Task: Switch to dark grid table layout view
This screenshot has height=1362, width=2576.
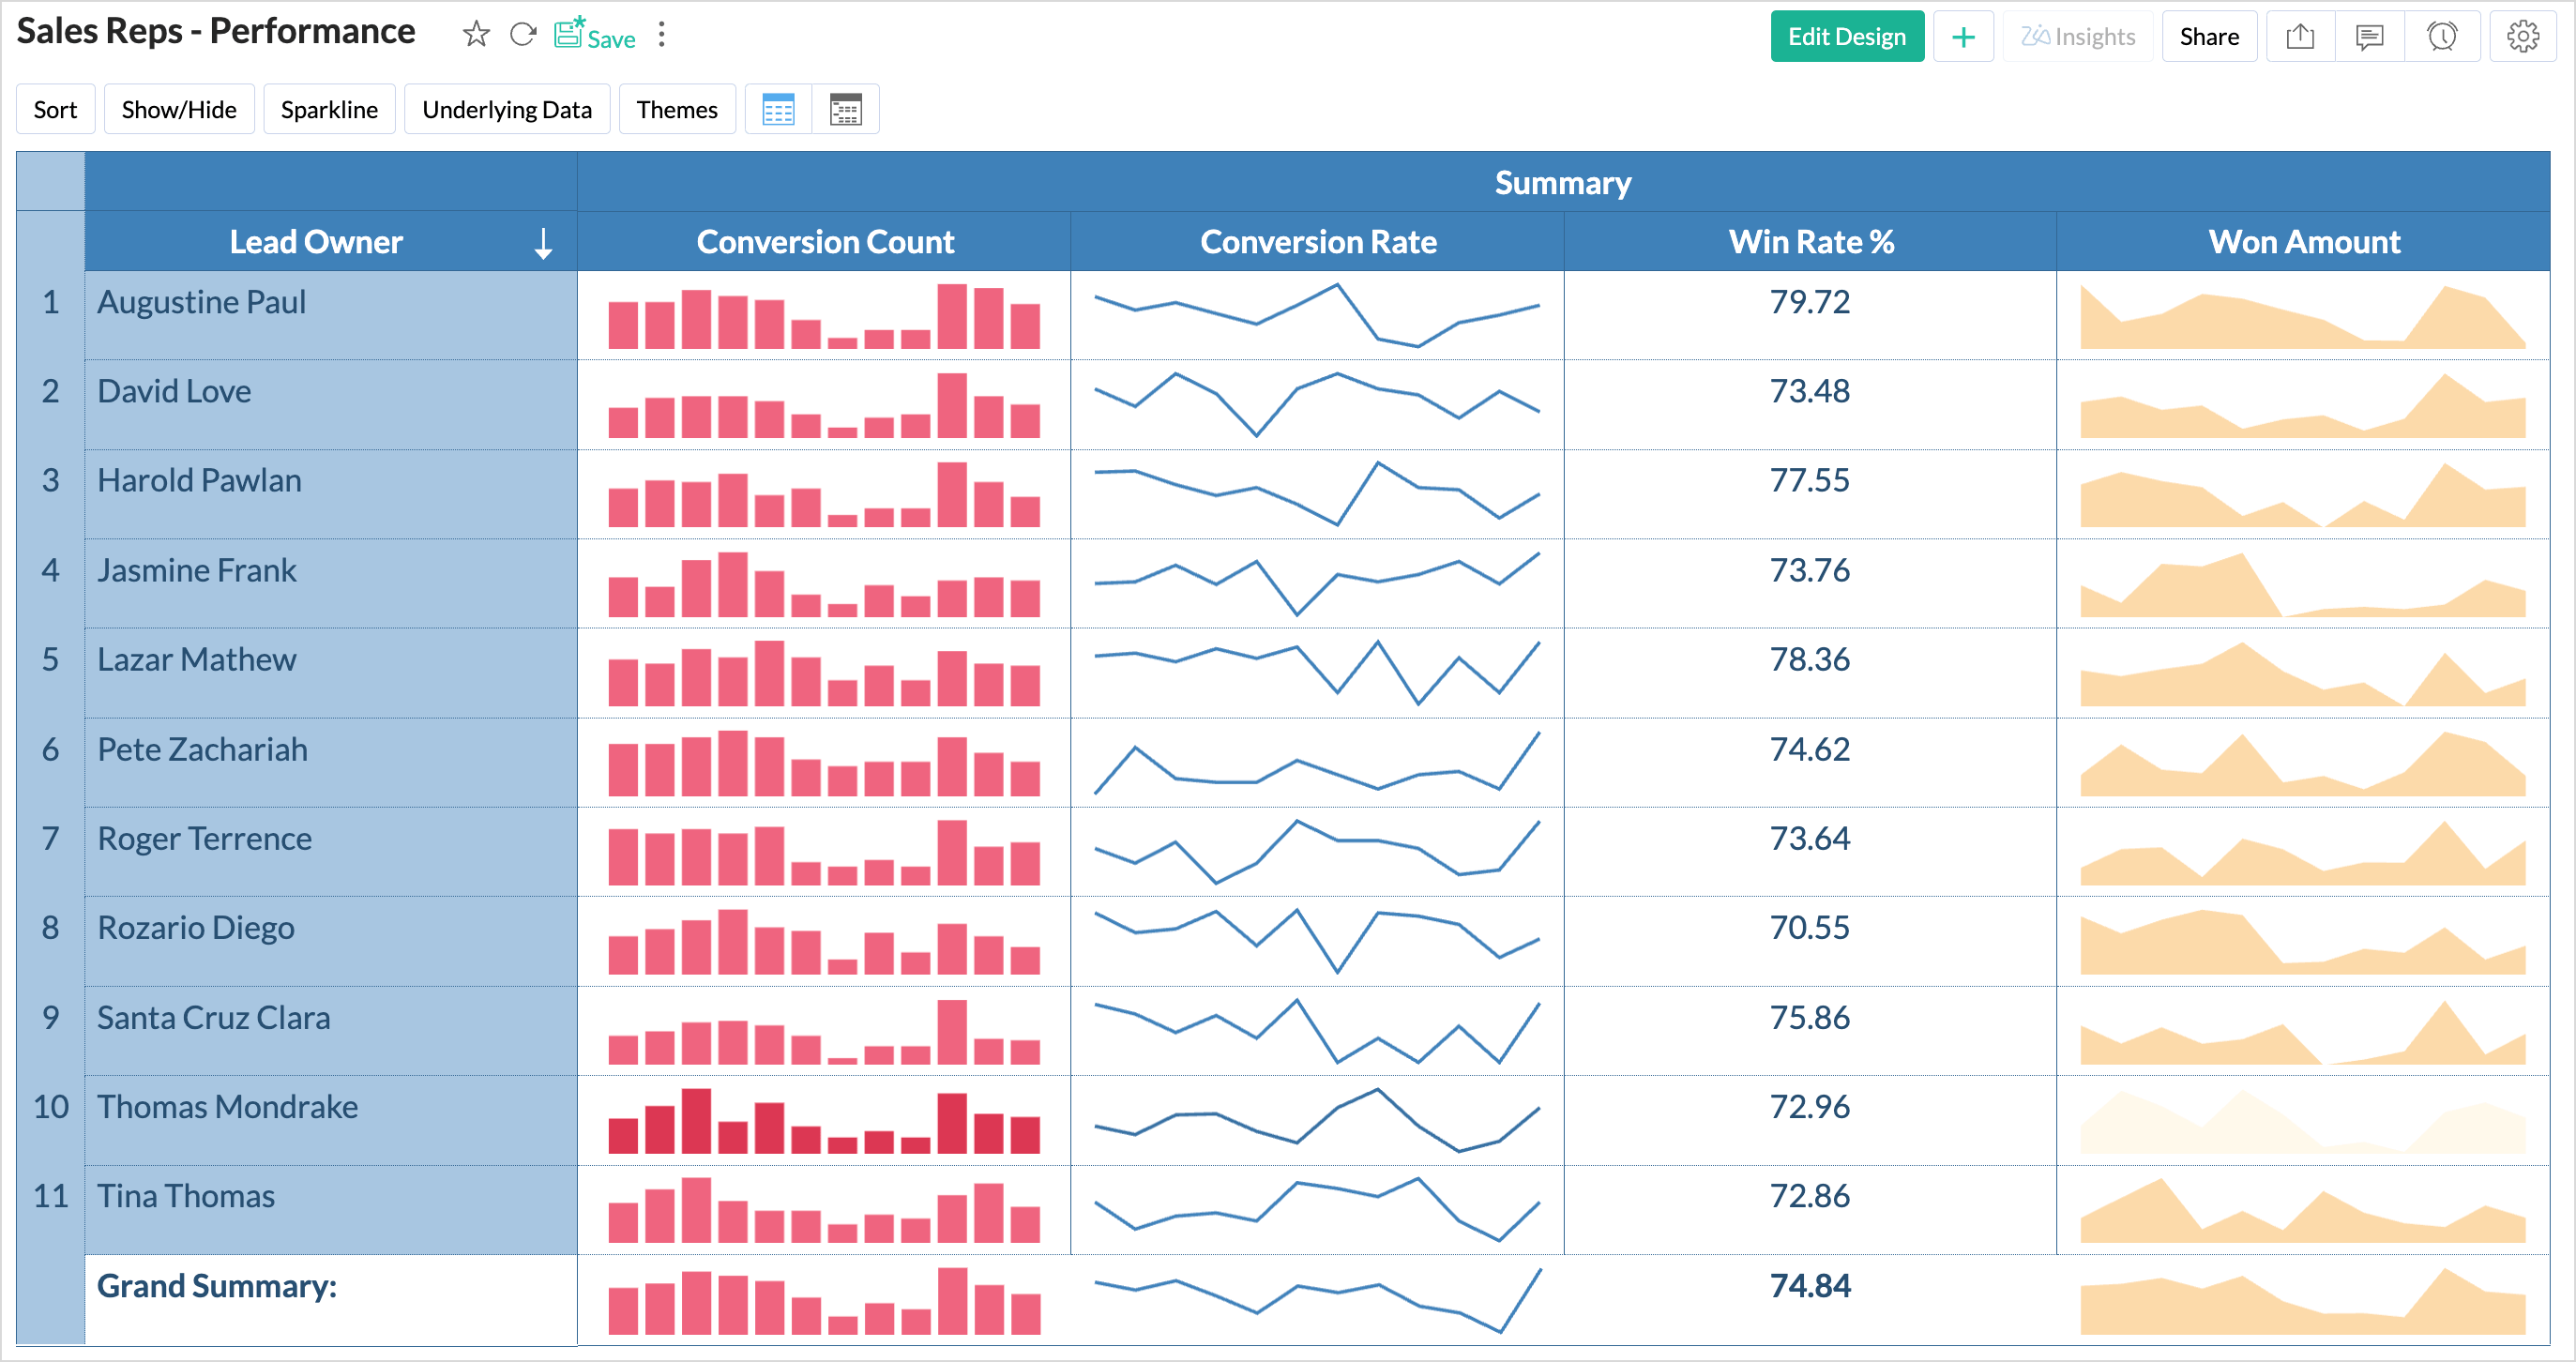Action: 845,109
